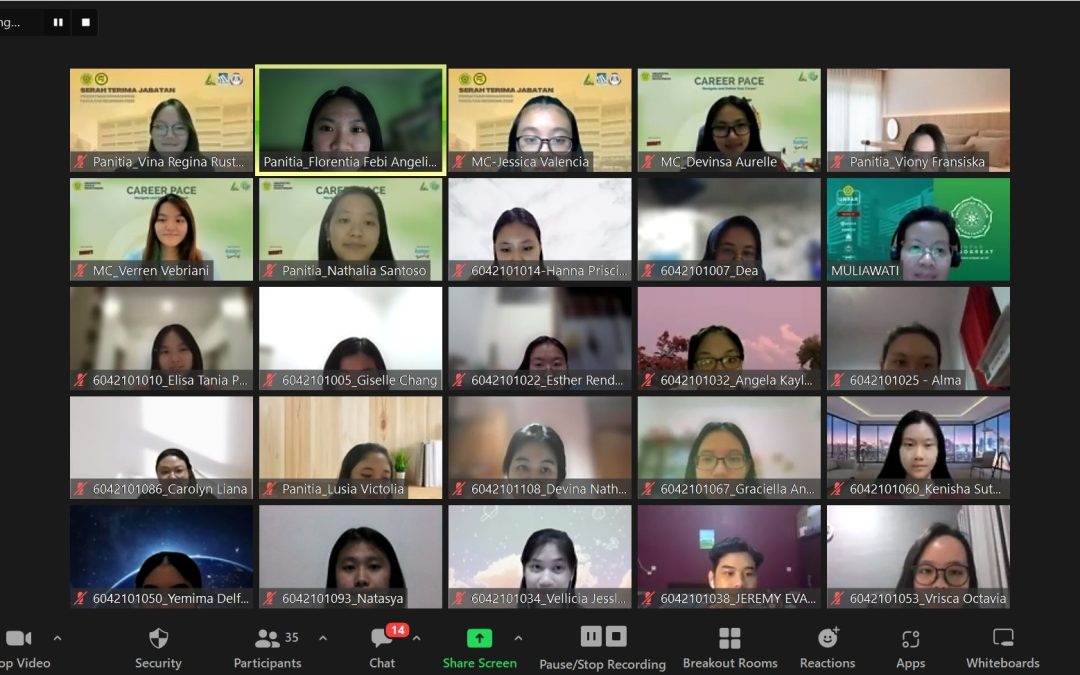
Task: Open Whiteboards
Action: tap(1002, 638)
